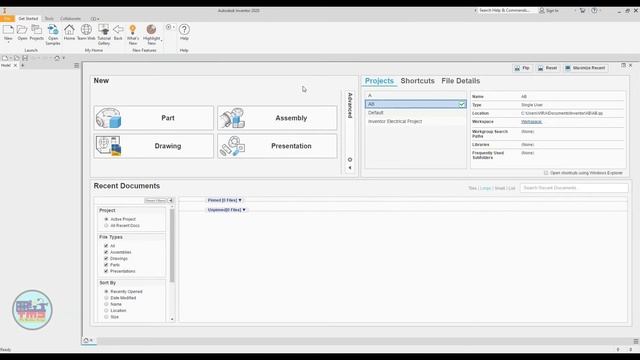Create a new Drawing file
Viewport: 640px width, 360px height.
click(x=153, y=146)
